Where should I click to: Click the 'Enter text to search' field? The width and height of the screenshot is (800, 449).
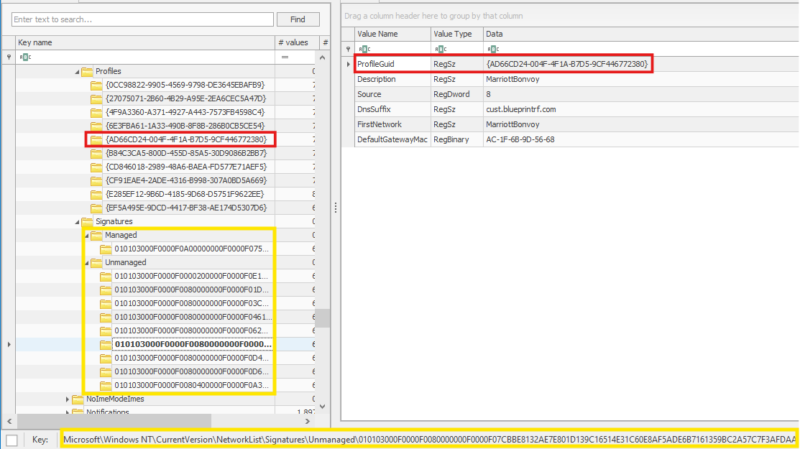click(x=139, y=19)
